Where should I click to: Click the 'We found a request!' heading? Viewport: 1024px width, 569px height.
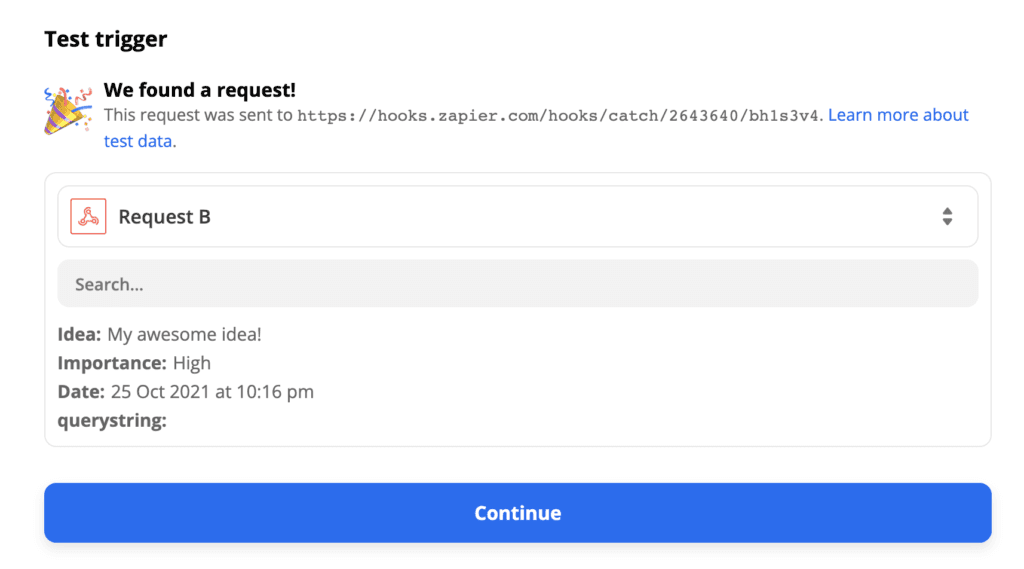[x=199, y=90]
